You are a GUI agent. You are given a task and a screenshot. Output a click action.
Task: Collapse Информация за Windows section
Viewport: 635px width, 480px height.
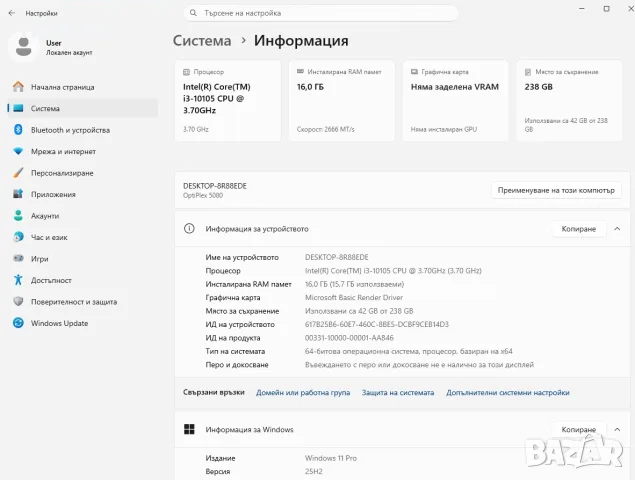pos(617,429)
